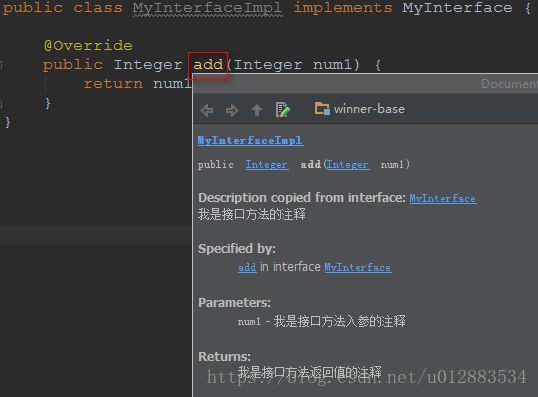Click the 'implements' keyword
This screenshot has height=397, width=538.
click(343, 8)
